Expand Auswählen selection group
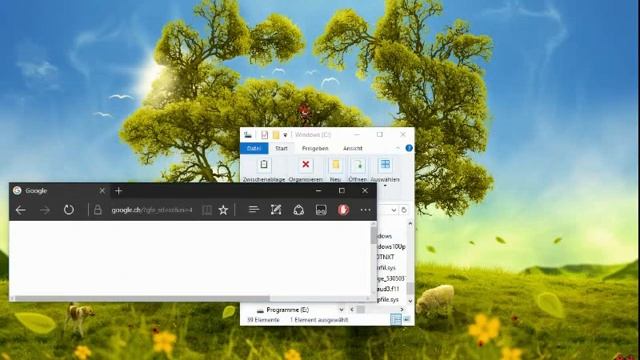The height and width of the screenshot is (360, 640). pos(385,171)
